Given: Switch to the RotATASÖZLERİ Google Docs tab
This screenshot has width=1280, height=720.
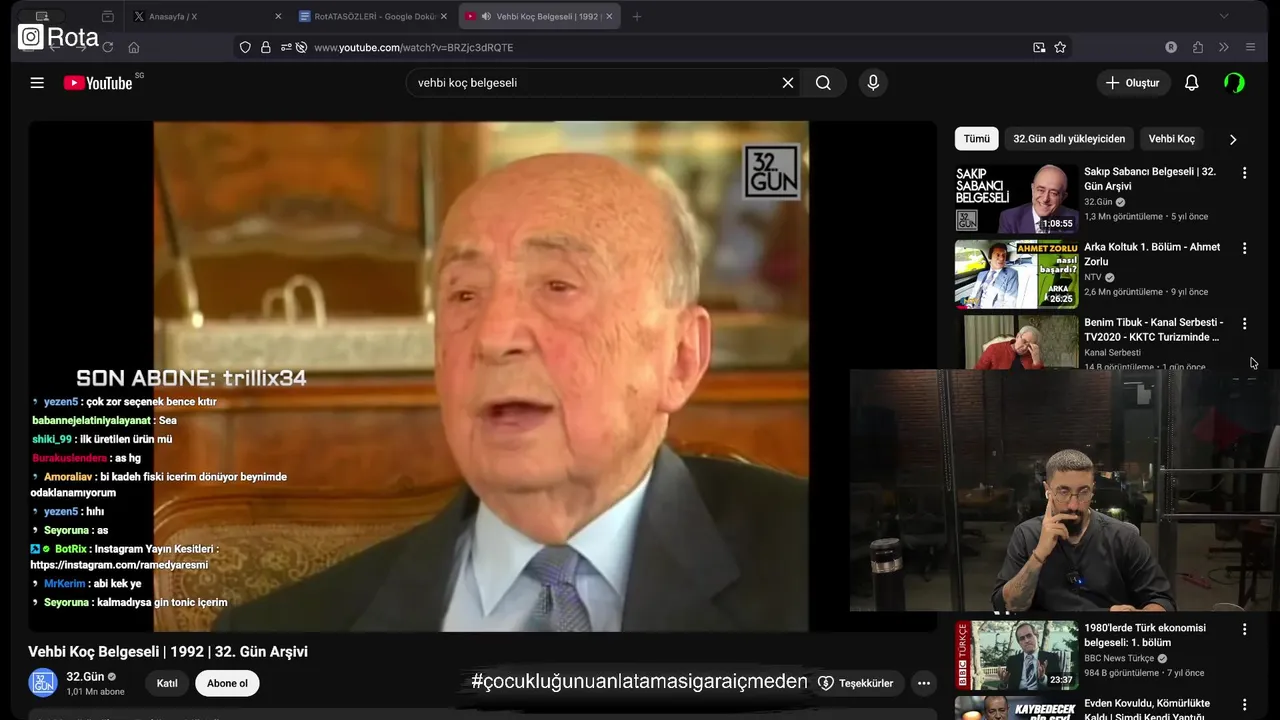Looking at the screenshot, I should 374,17.
